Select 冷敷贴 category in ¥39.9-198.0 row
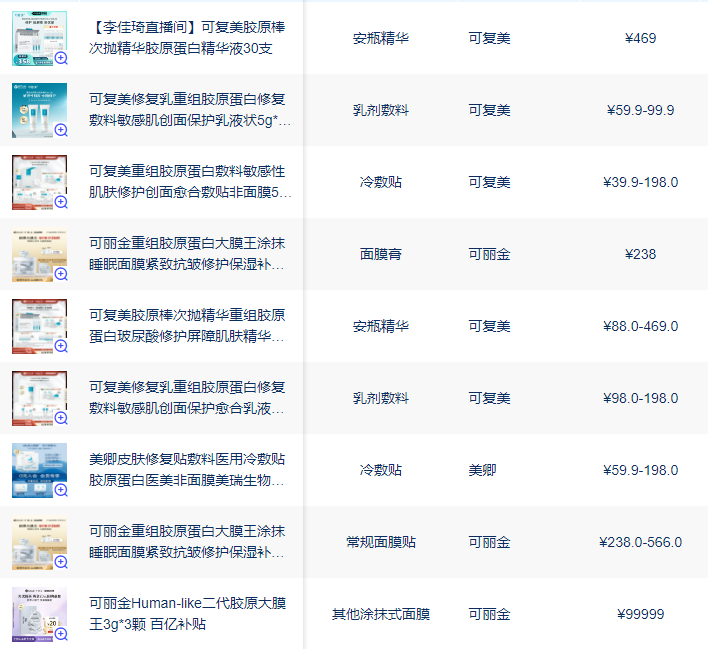 coord(381,182)
